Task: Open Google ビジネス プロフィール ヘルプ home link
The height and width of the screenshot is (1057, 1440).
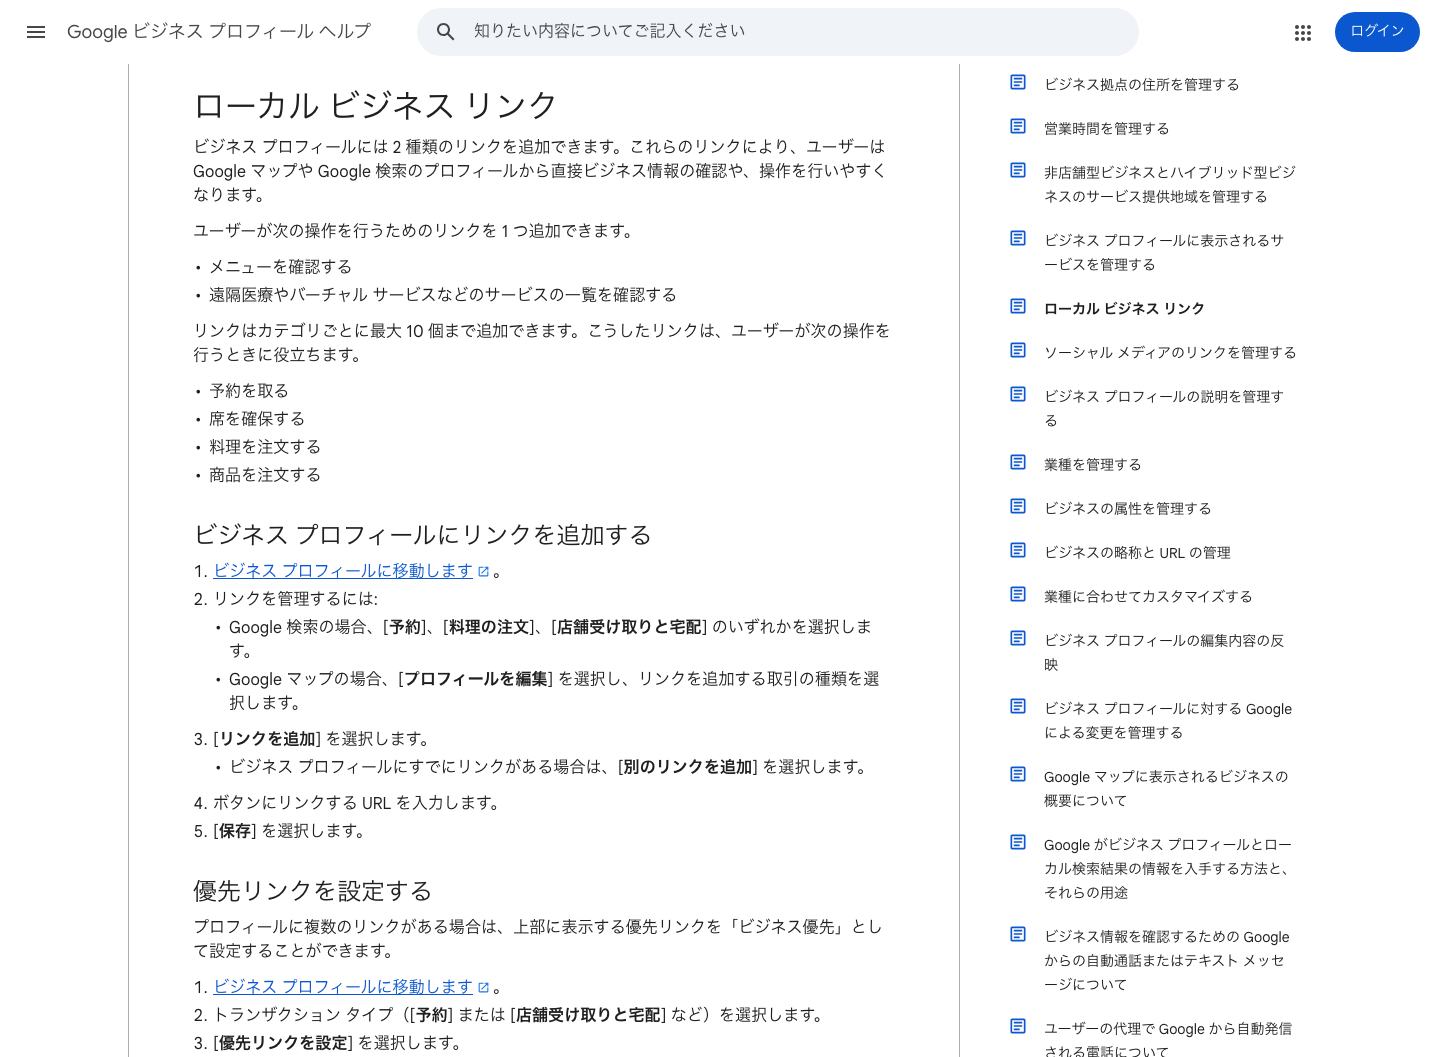Action: click(x=219, y=32)
